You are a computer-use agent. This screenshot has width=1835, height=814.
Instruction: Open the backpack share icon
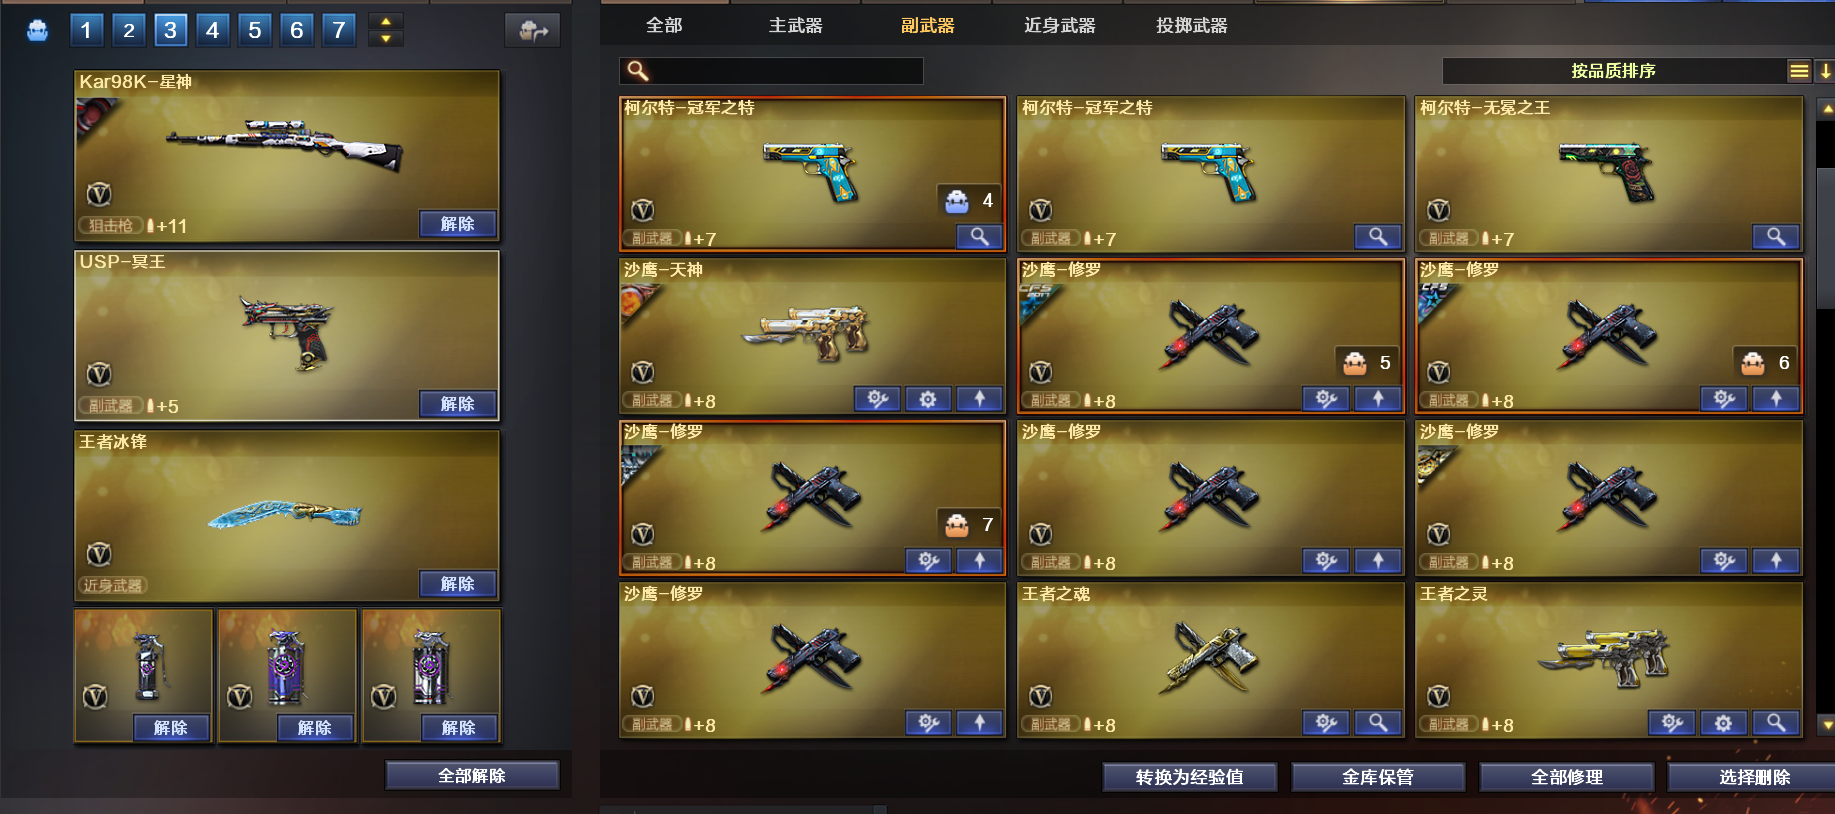[x=532, y=31]
